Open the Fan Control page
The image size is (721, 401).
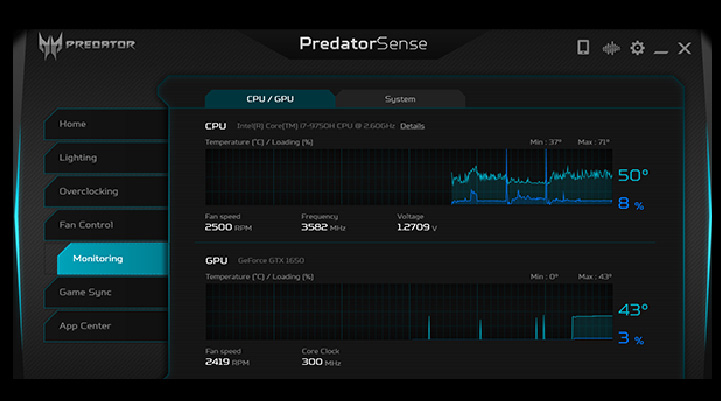105,225
